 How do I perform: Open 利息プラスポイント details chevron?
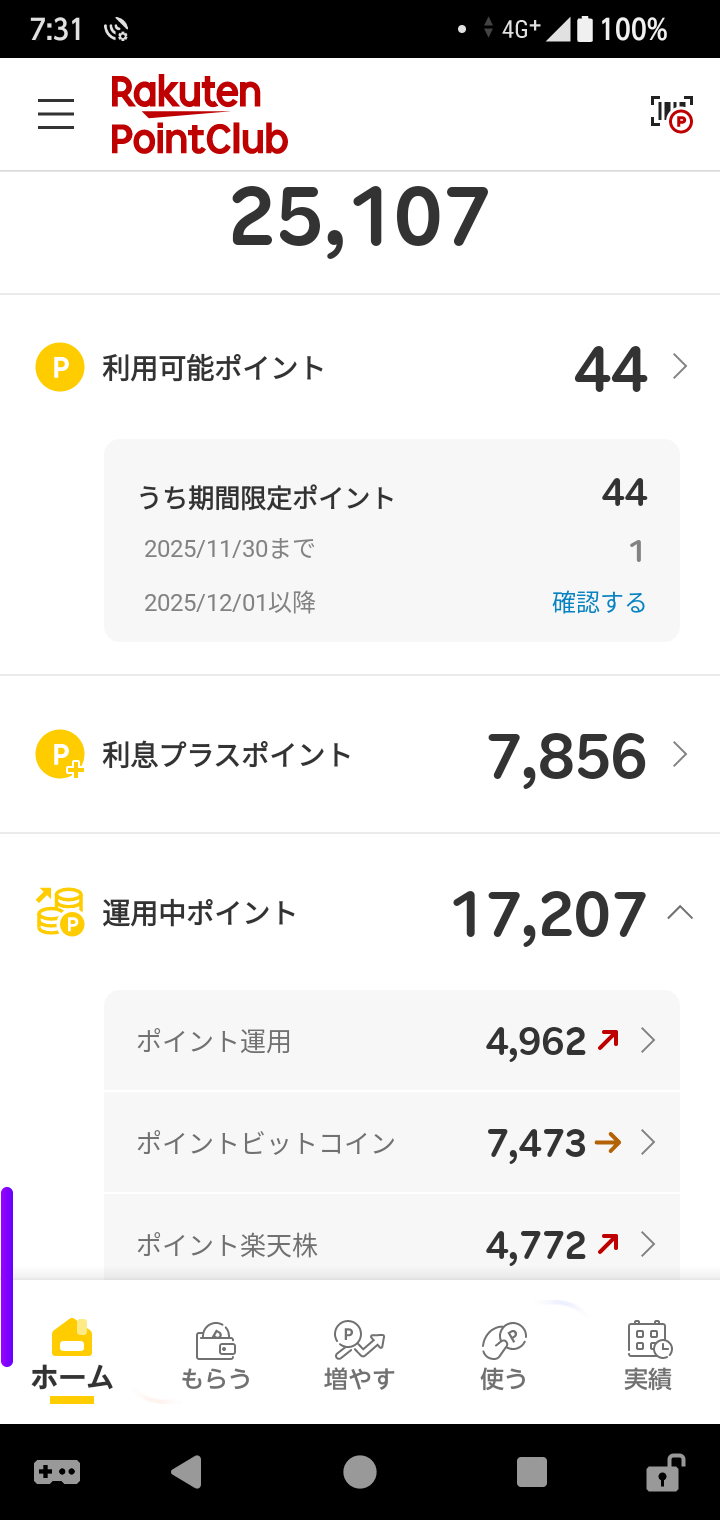tap(680, 755)
